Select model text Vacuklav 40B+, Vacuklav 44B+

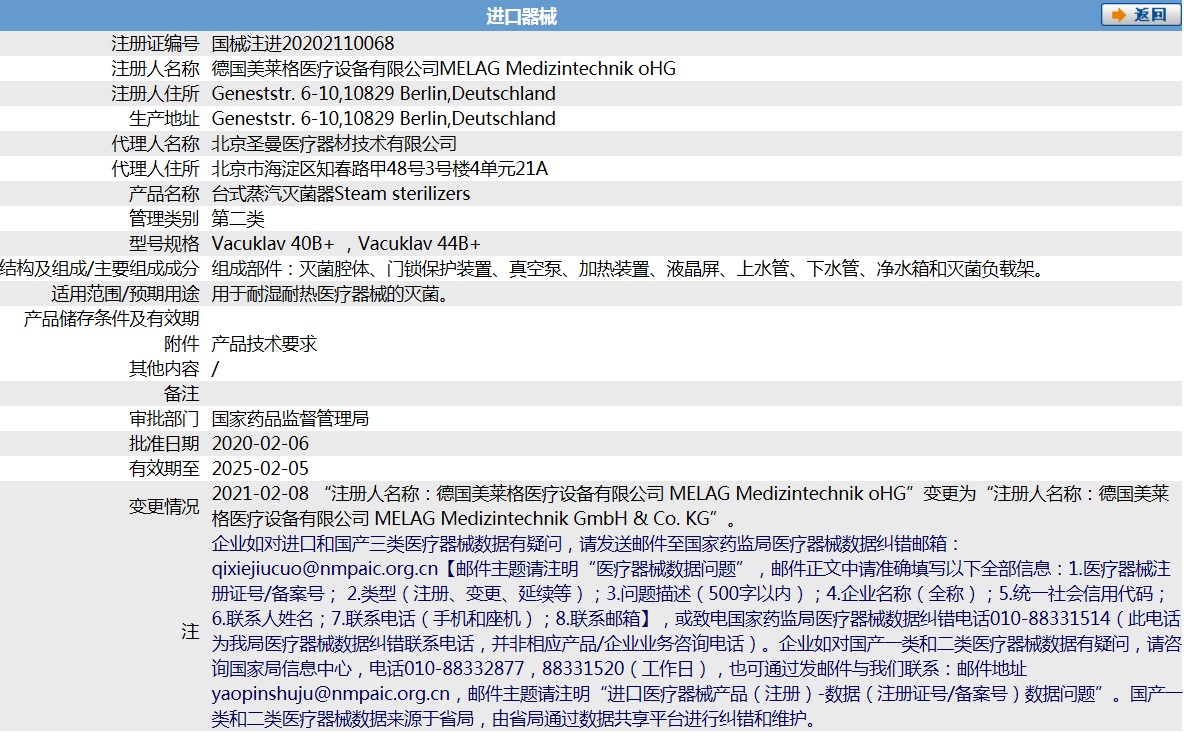click(x=346, y=244)
